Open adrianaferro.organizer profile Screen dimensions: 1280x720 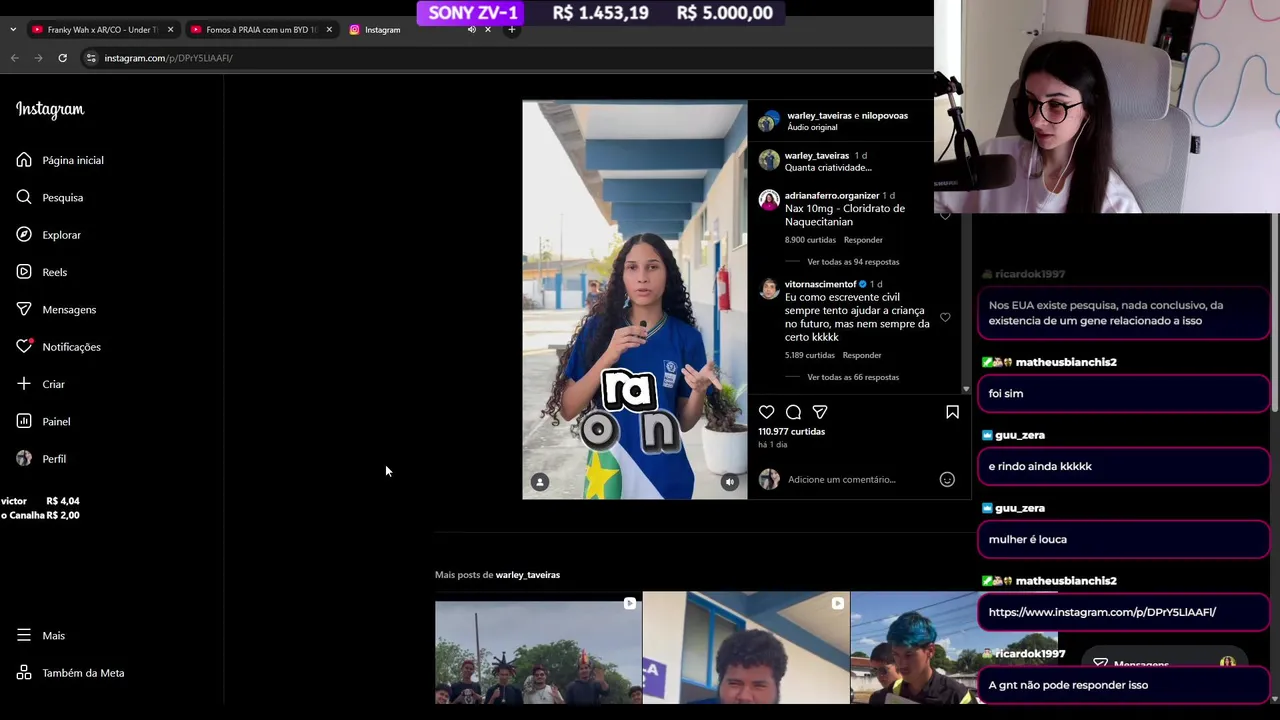click(x=832, y=195)
